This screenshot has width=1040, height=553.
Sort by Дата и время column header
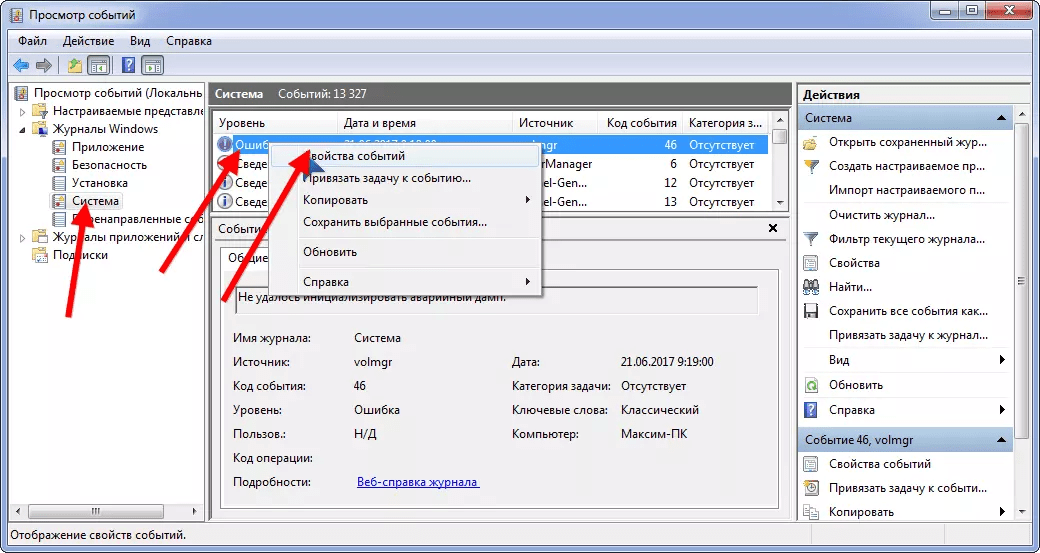coord(425,123)
